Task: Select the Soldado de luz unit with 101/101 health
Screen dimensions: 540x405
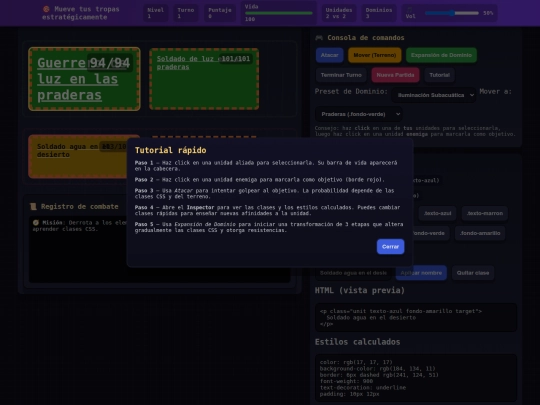Action: (204, 79)
